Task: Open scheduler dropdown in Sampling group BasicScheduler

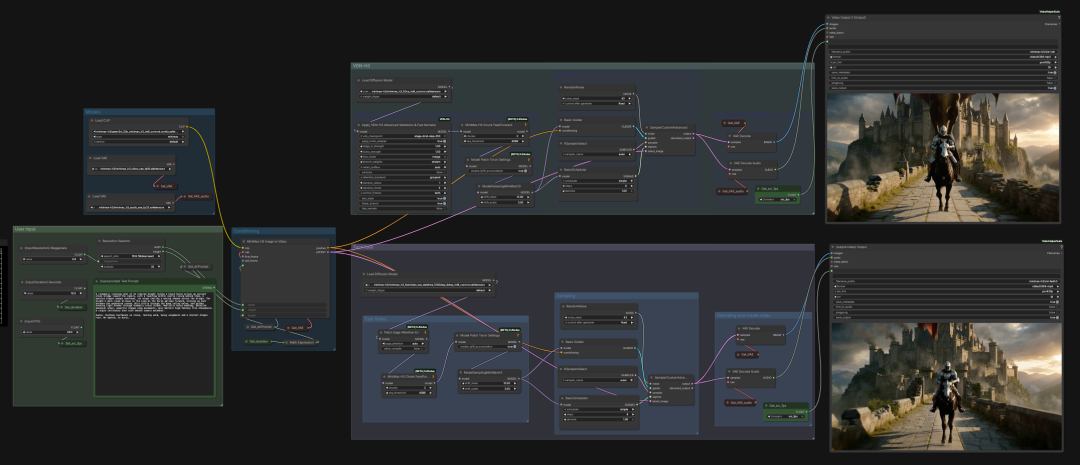Action: (599, 409)
